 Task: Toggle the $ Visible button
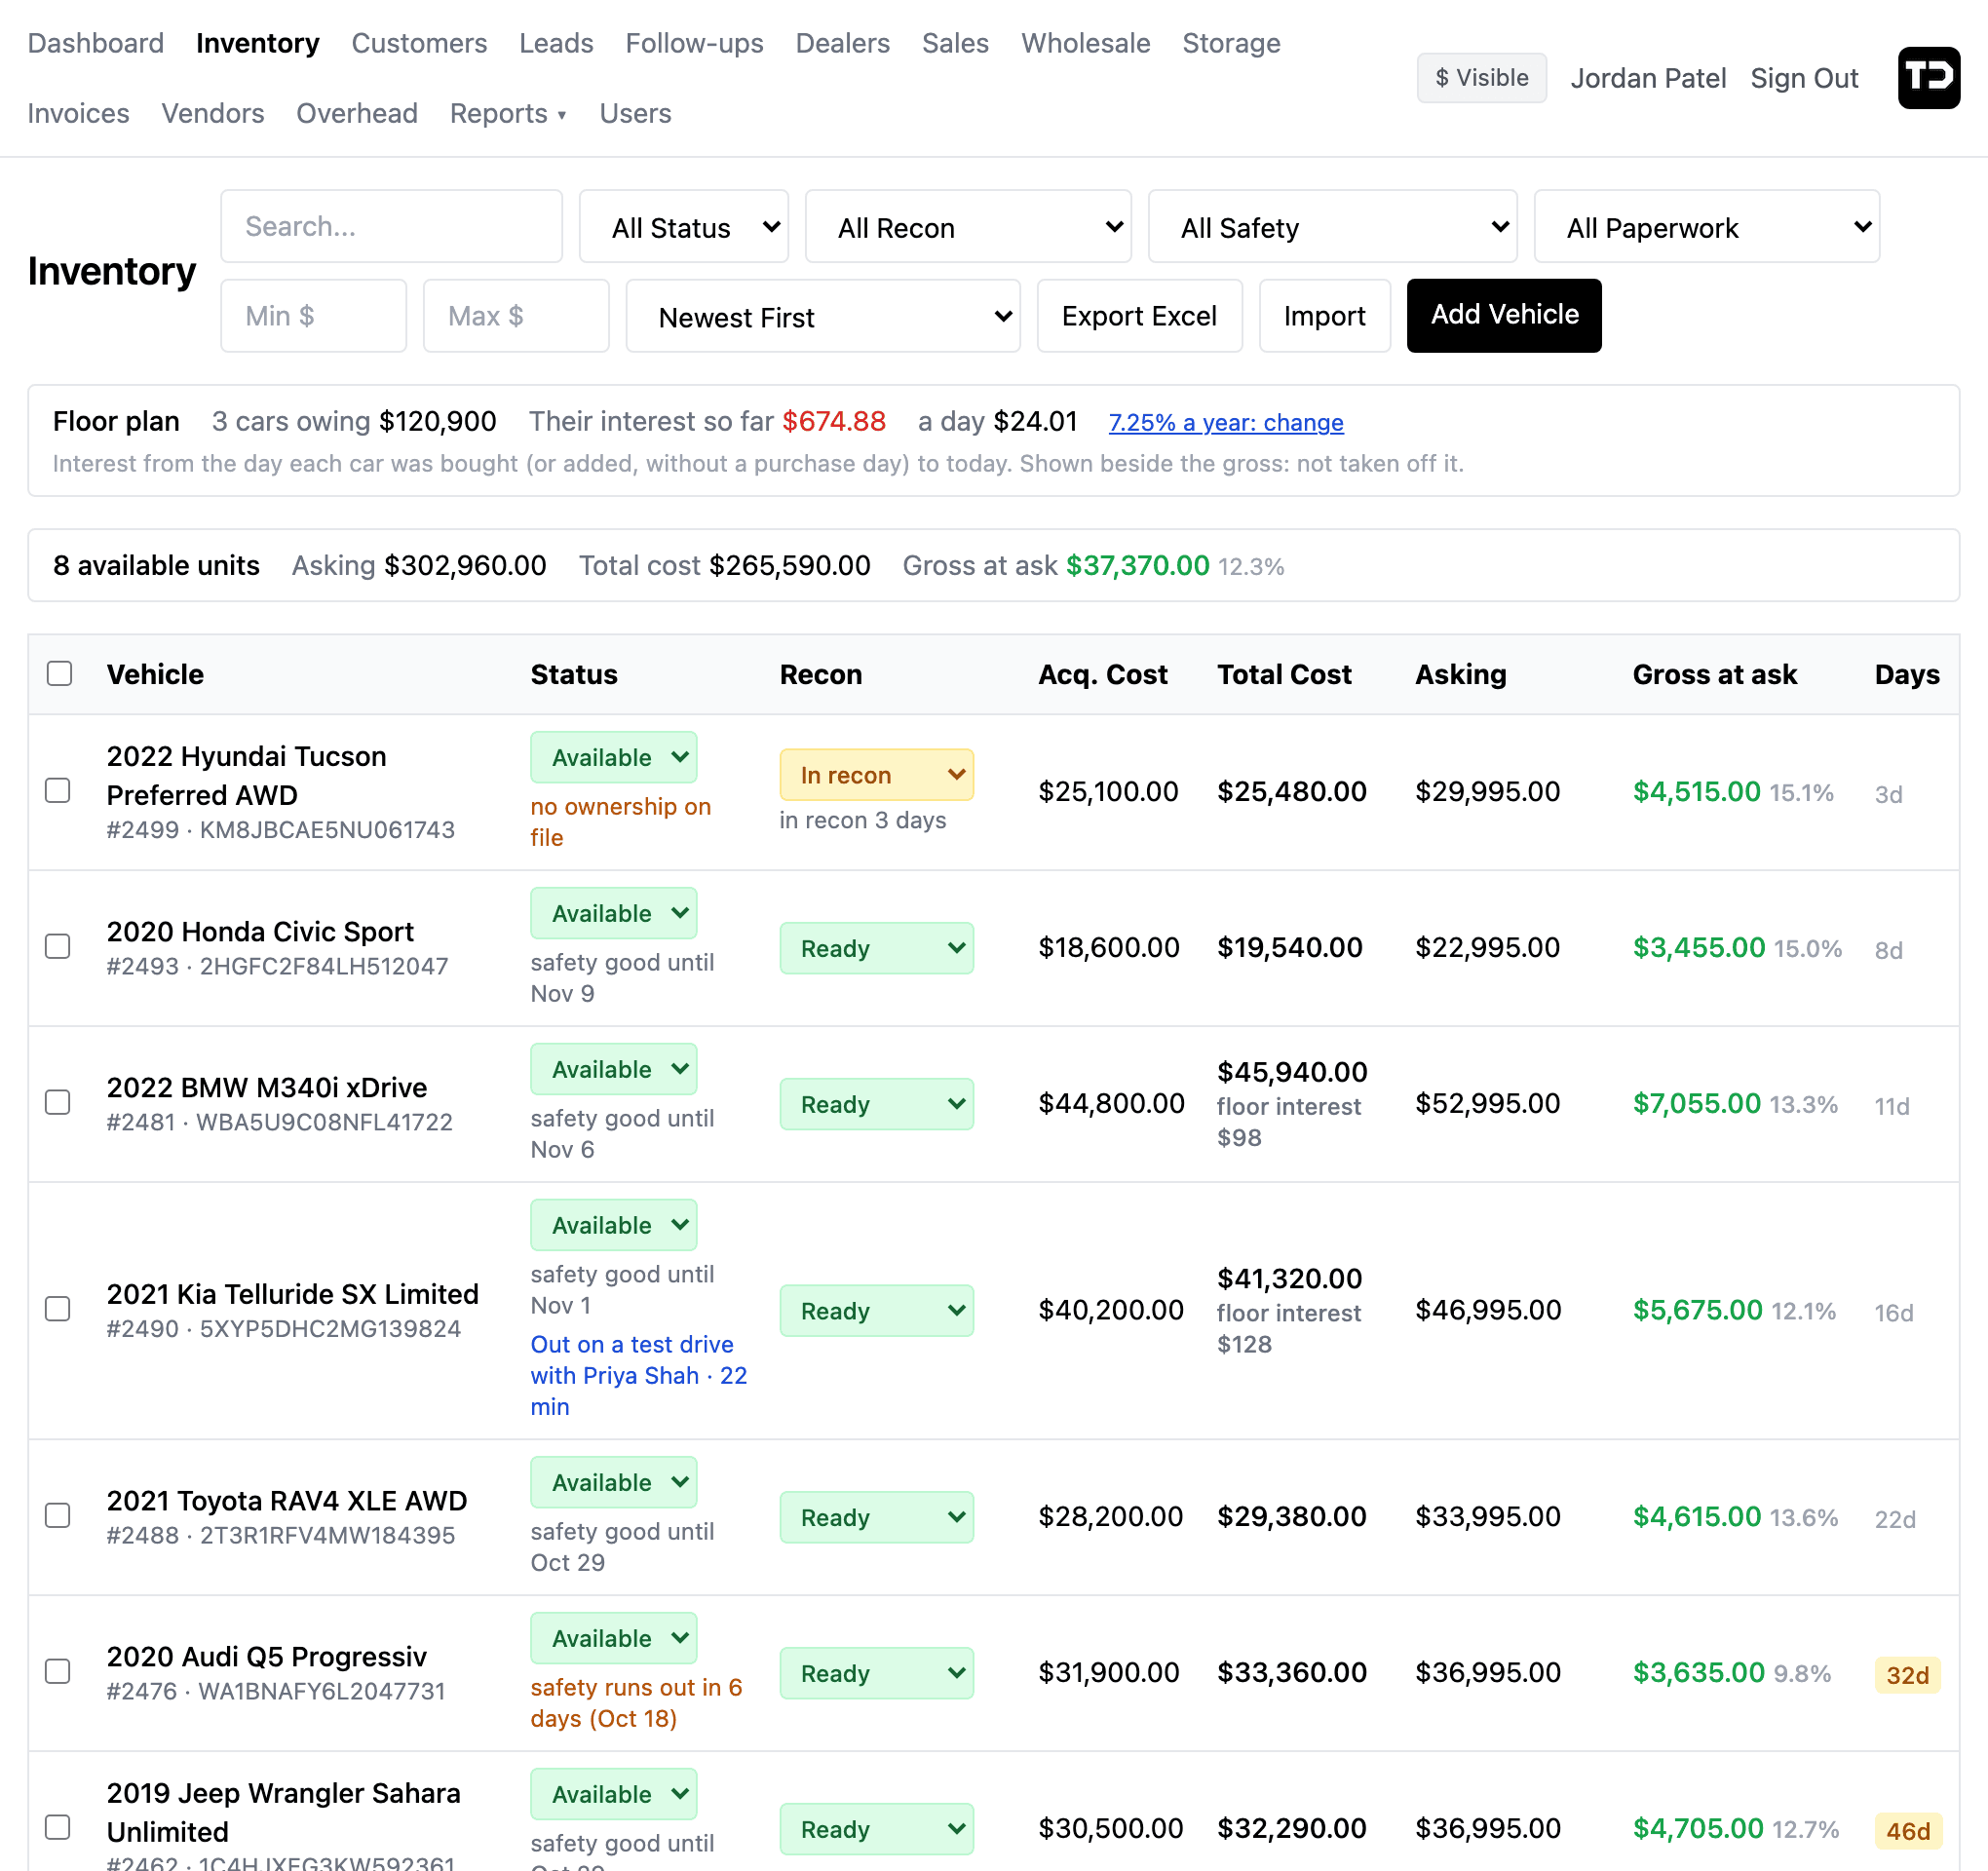[x=1481, y=78]
